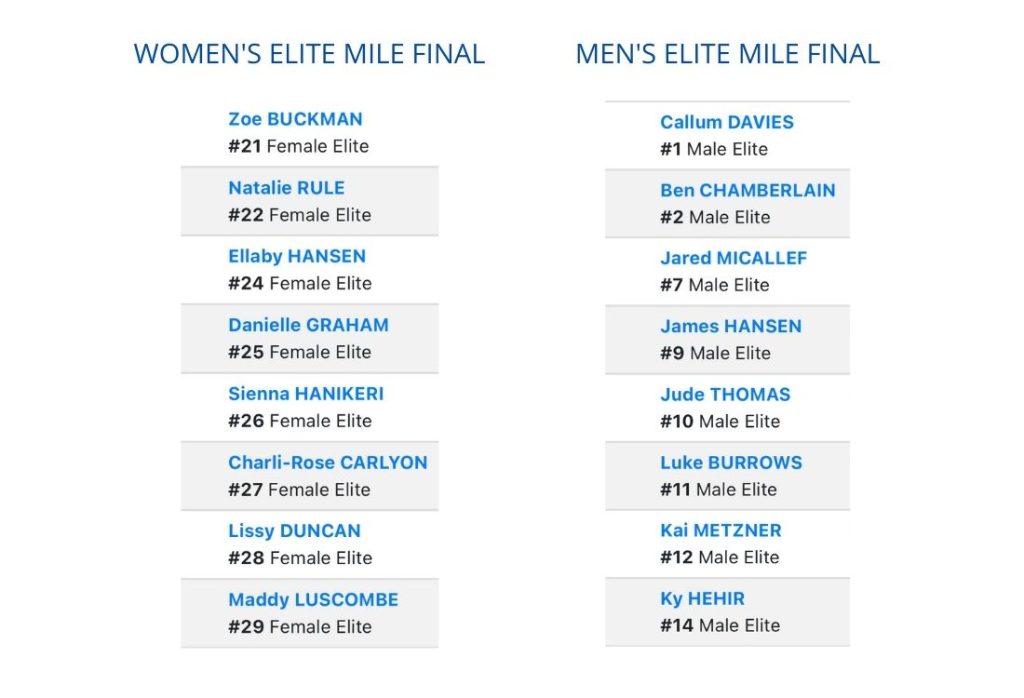Click Ky HEHIR name link

[x=702, y=599]
